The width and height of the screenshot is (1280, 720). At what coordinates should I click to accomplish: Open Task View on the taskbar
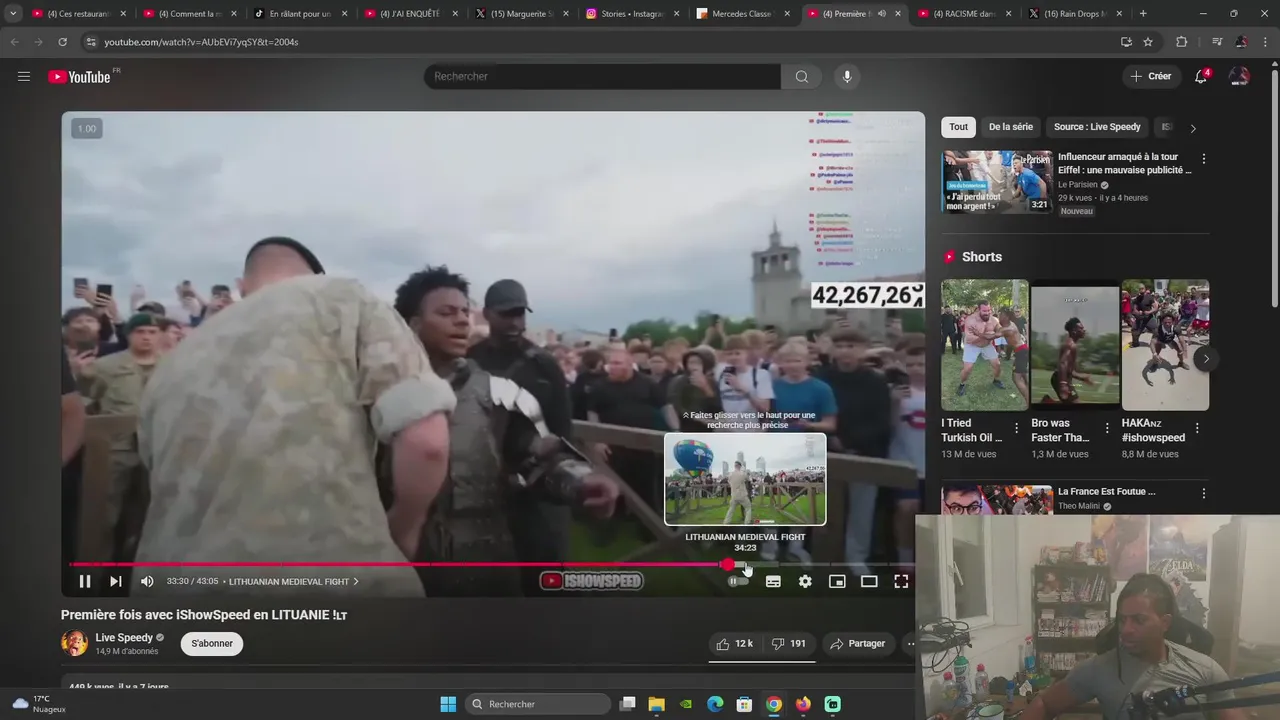point(627,704)
